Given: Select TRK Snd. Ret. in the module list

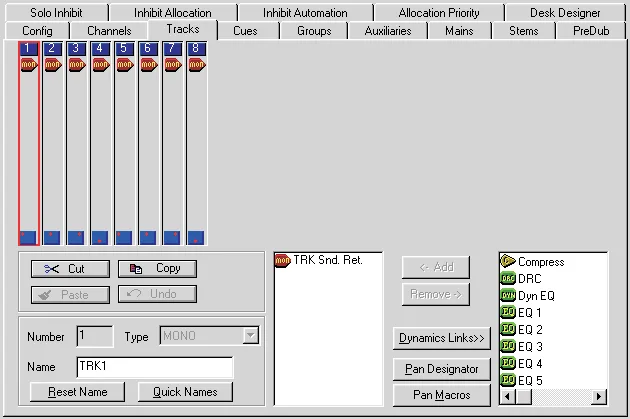Looking at the screenshot, I should tap(319, 260).
